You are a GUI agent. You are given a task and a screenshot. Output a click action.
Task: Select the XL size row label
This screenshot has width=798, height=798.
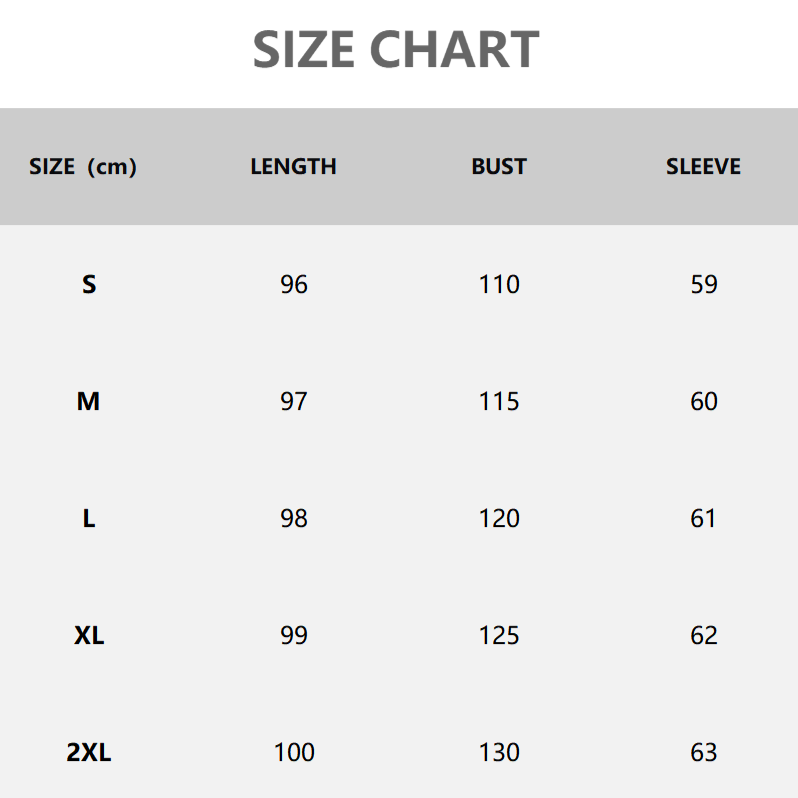coord(89,636)
